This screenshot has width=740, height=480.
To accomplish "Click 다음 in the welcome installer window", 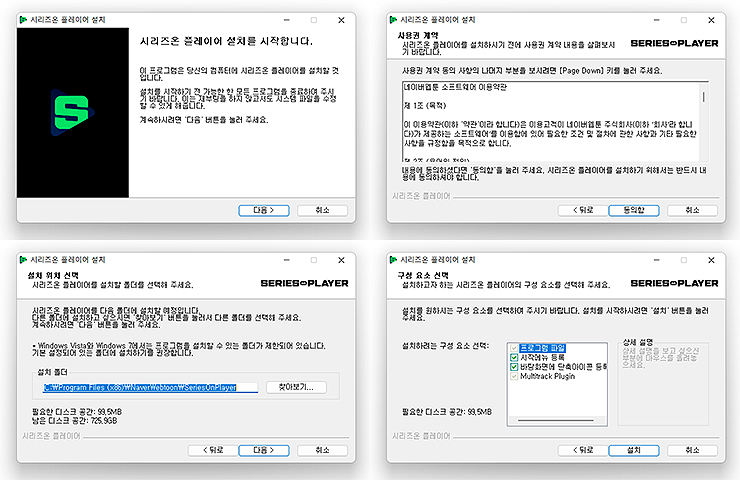I will pos(264,210).
